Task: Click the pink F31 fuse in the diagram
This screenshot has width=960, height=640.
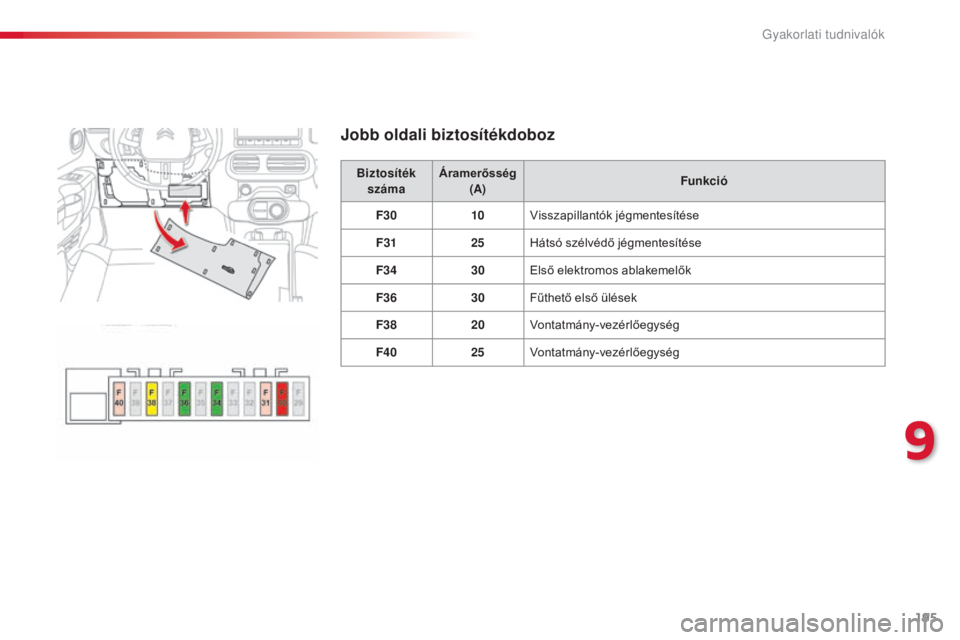Action: (266, 399)
